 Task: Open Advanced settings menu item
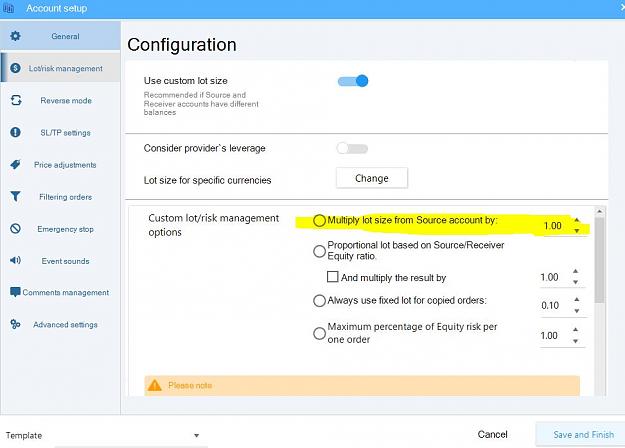pyautogui.click(x=61, y=324)
